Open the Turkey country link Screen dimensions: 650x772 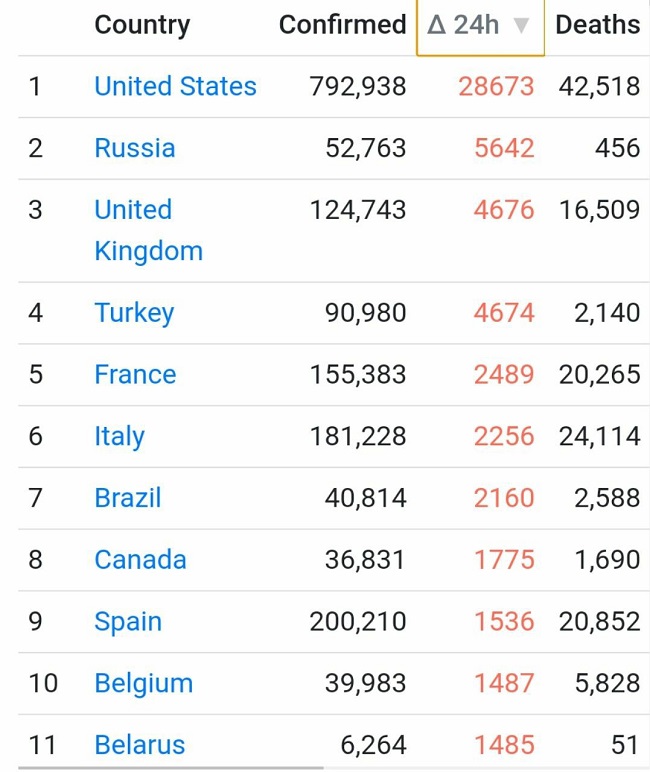click(x=134, y=313)
